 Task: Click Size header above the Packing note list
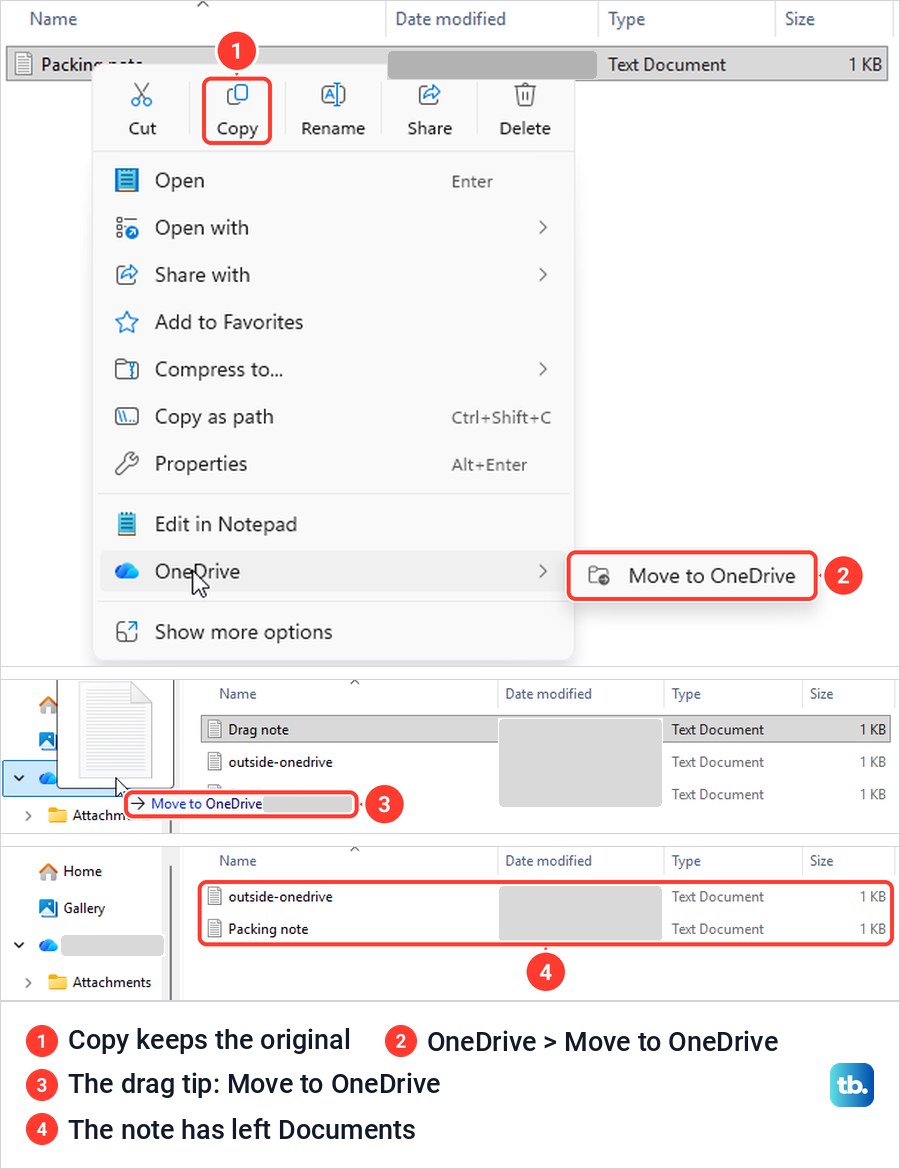pyautogui.click(x=822, y=860)
